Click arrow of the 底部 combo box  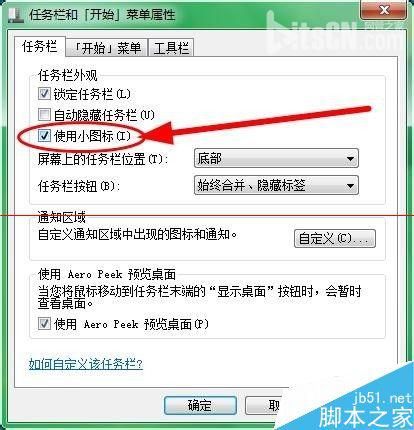350,159
